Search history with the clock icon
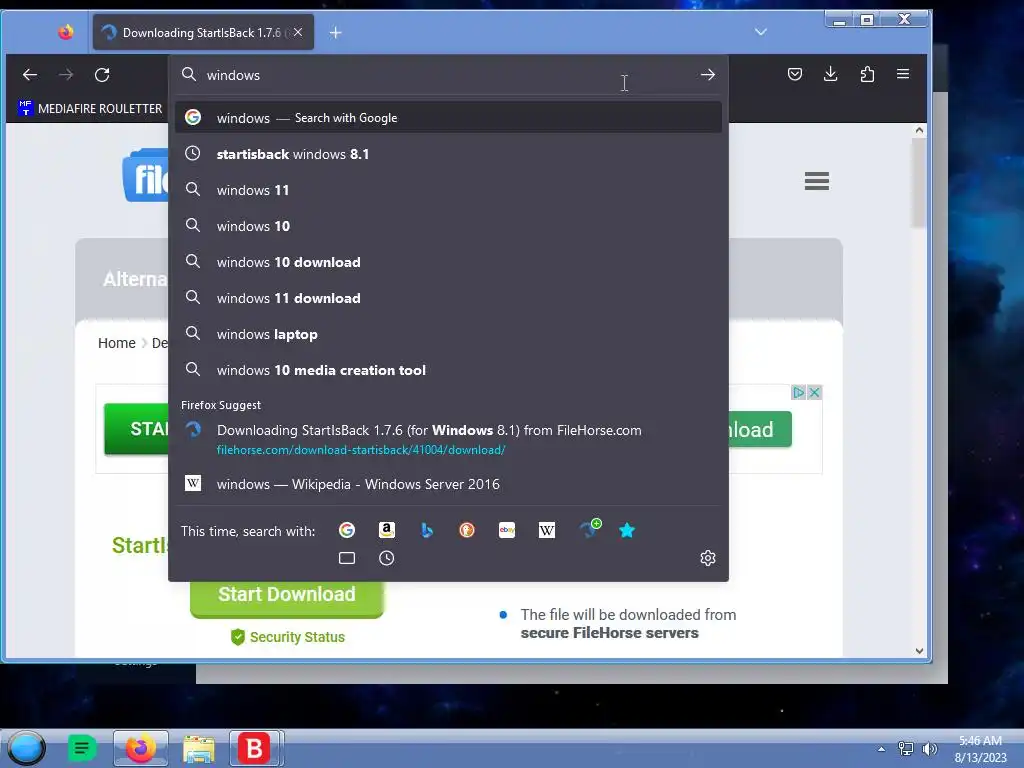The image size is (1024, 768). 387,558
